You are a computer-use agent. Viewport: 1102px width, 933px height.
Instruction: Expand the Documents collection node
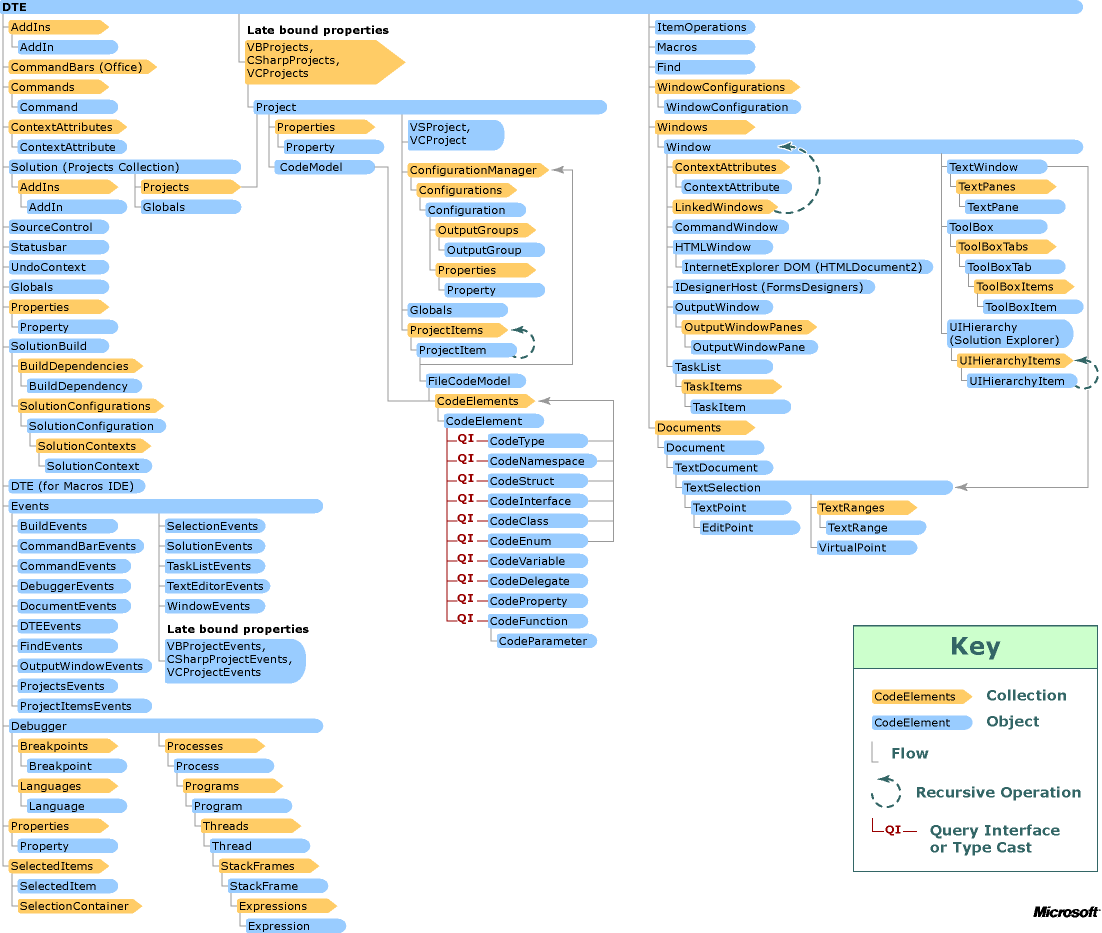tap(690, 427)
